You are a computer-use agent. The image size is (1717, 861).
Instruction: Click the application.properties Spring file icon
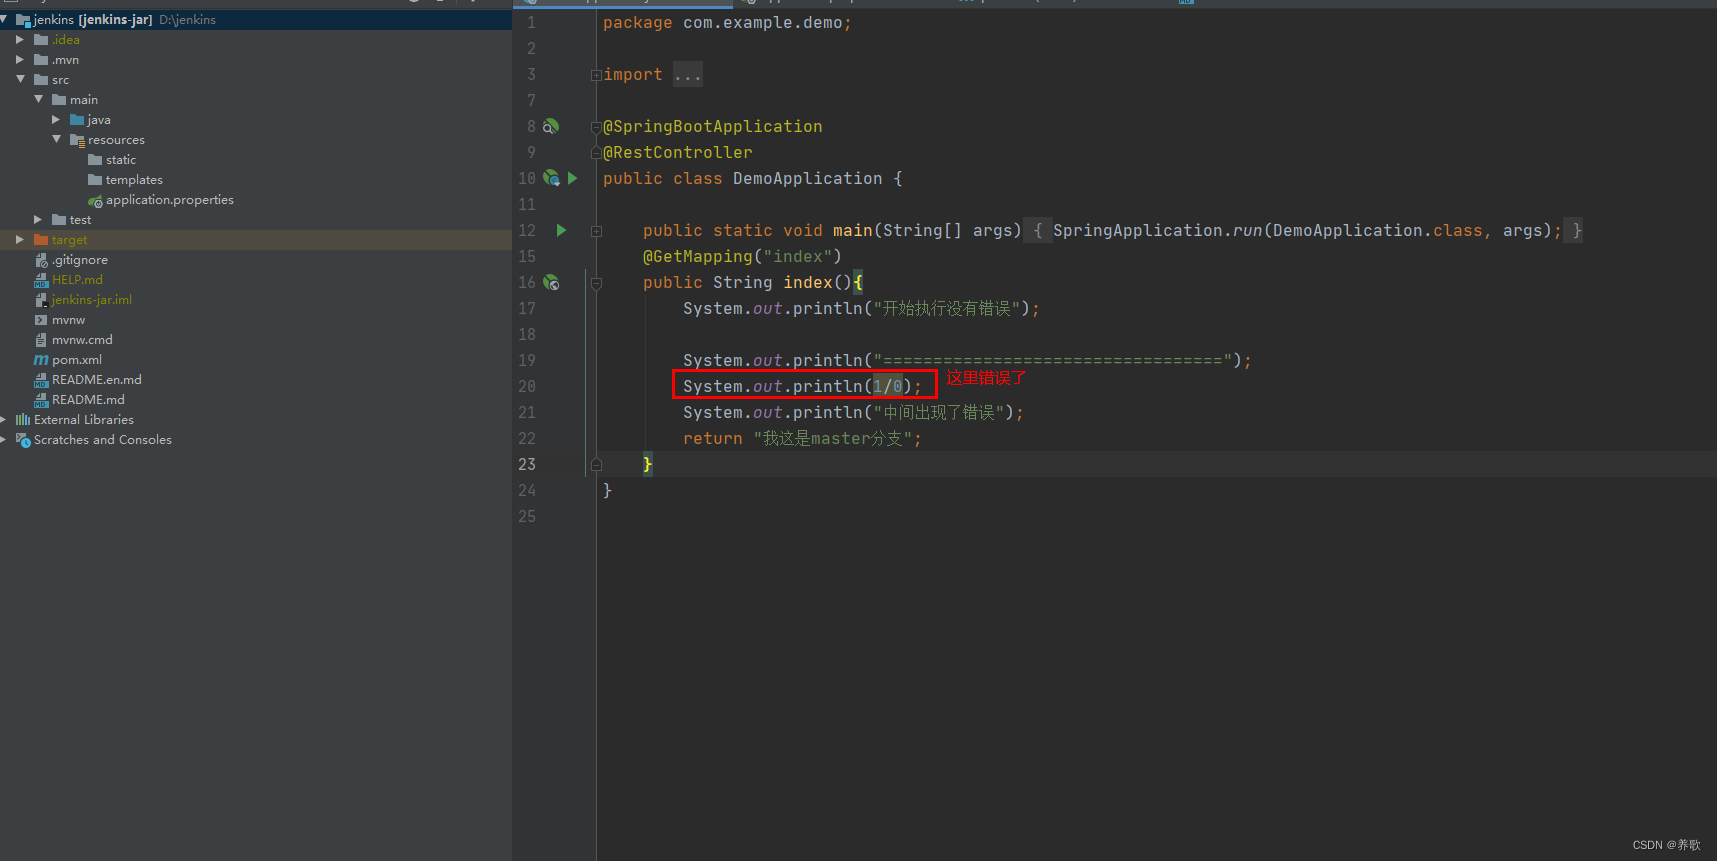click(x=95, y=201)
